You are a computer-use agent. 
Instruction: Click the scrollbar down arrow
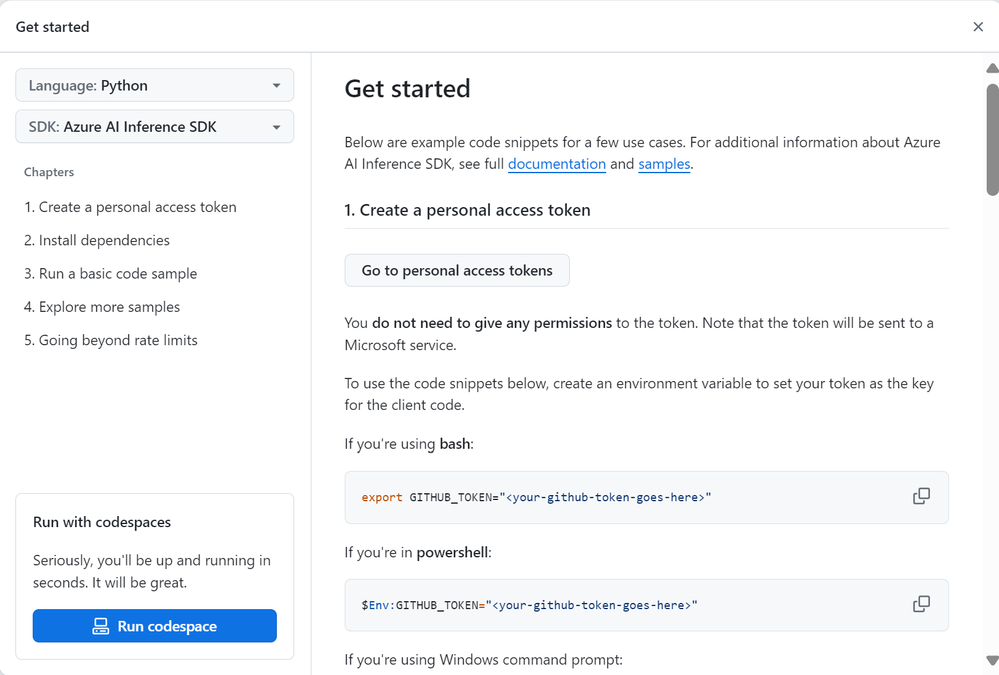pos(992,660)
